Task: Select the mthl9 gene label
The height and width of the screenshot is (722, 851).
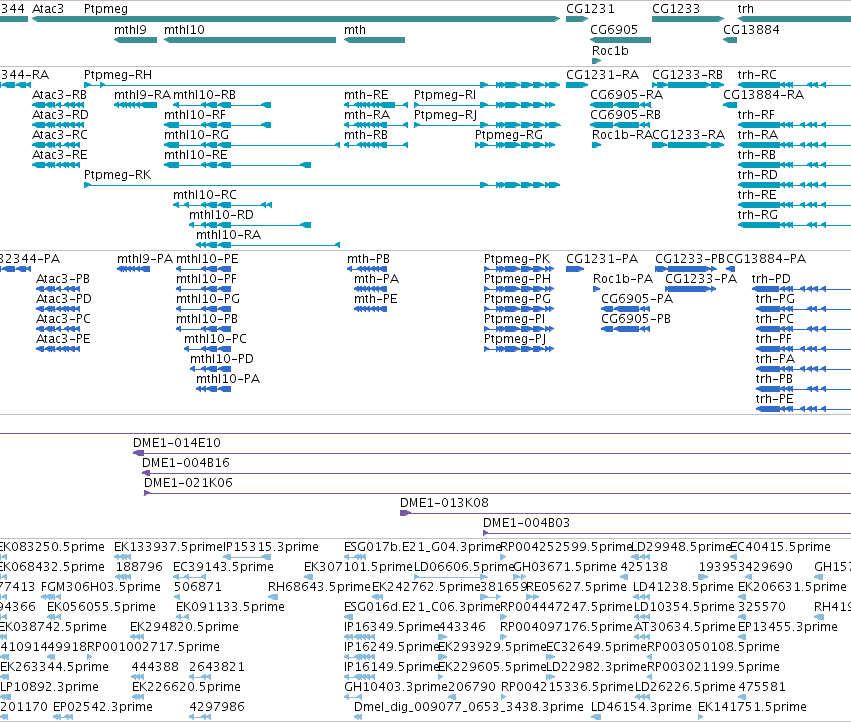Action: 130,30
